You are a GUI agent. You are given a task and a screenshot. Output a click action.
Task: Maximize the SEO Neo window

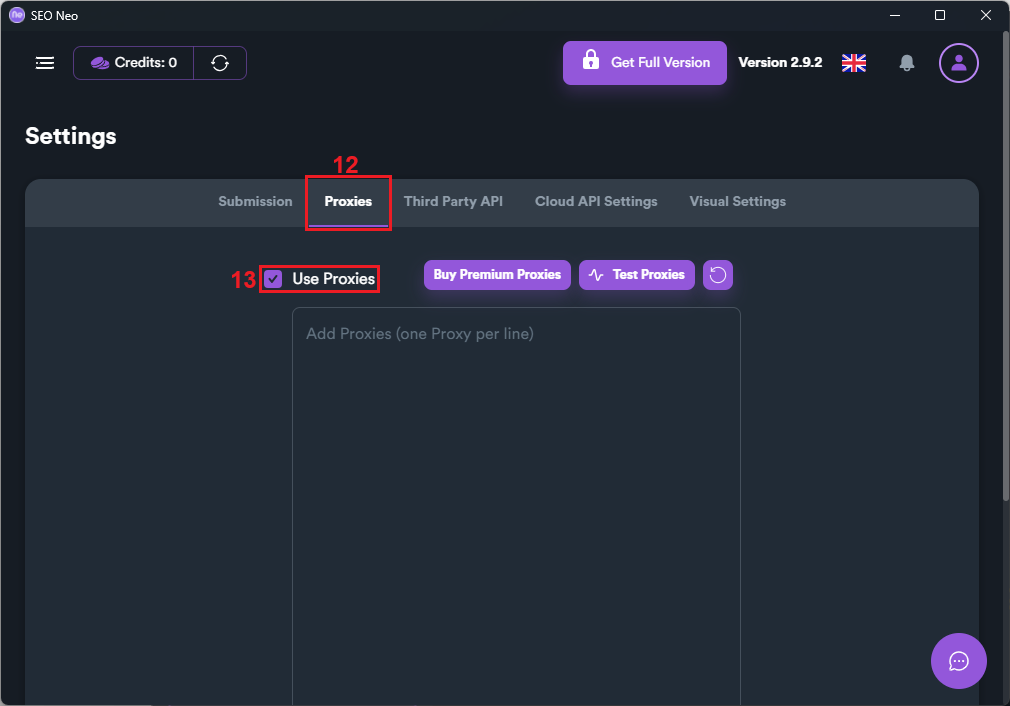coord(940,15)
